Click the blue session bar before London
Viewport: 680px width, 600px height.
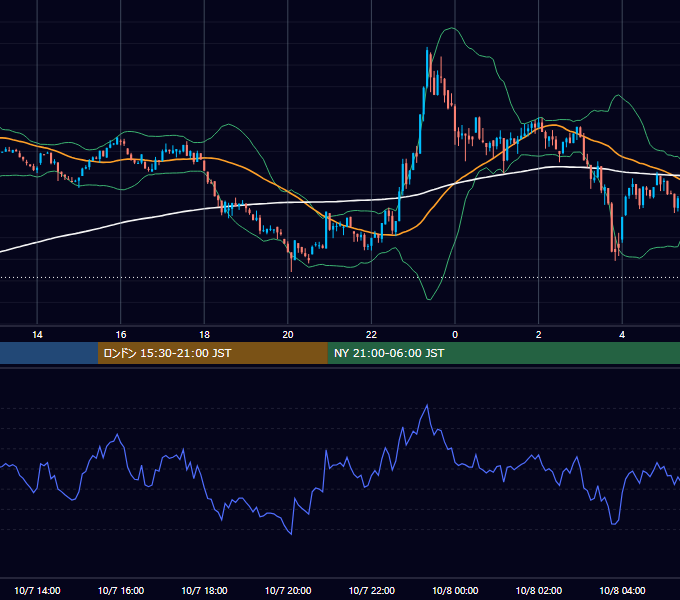[x=49, y=353]
